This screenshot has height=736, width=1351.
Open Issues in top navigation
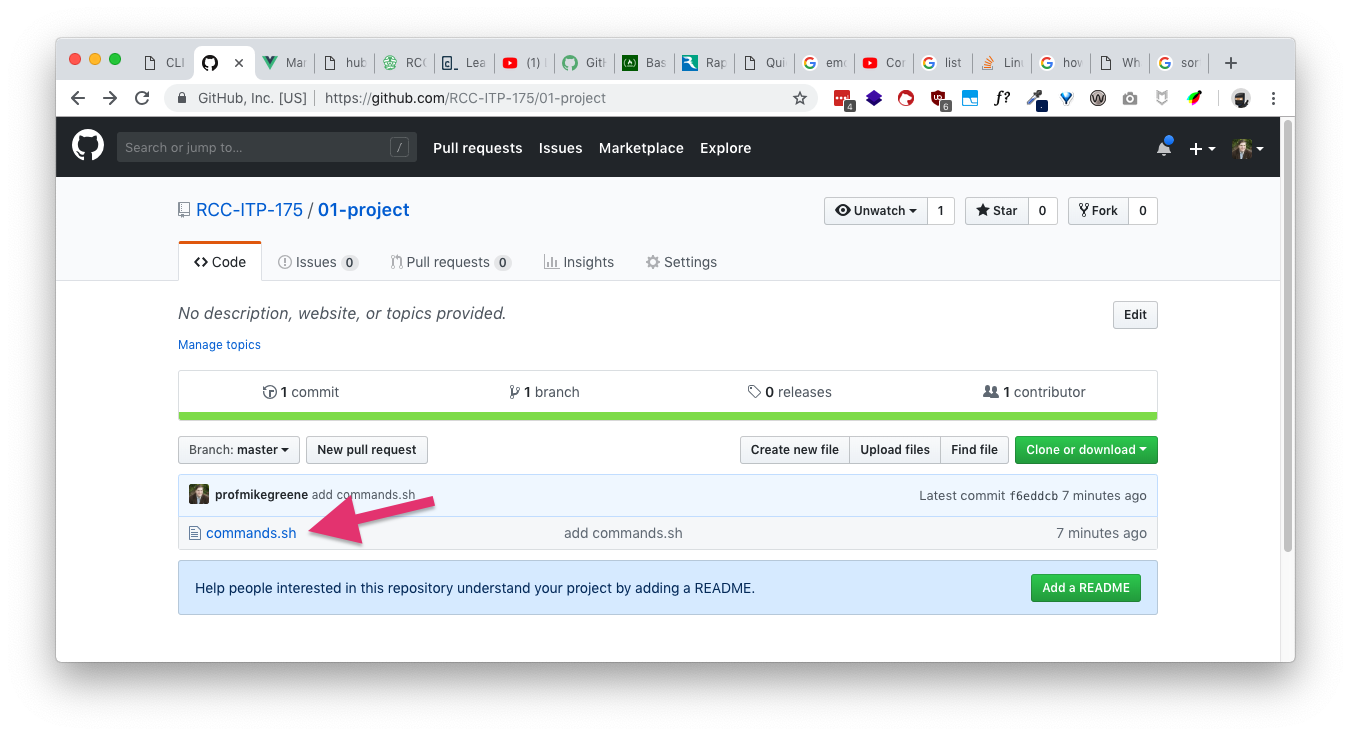tap(560, 148)
